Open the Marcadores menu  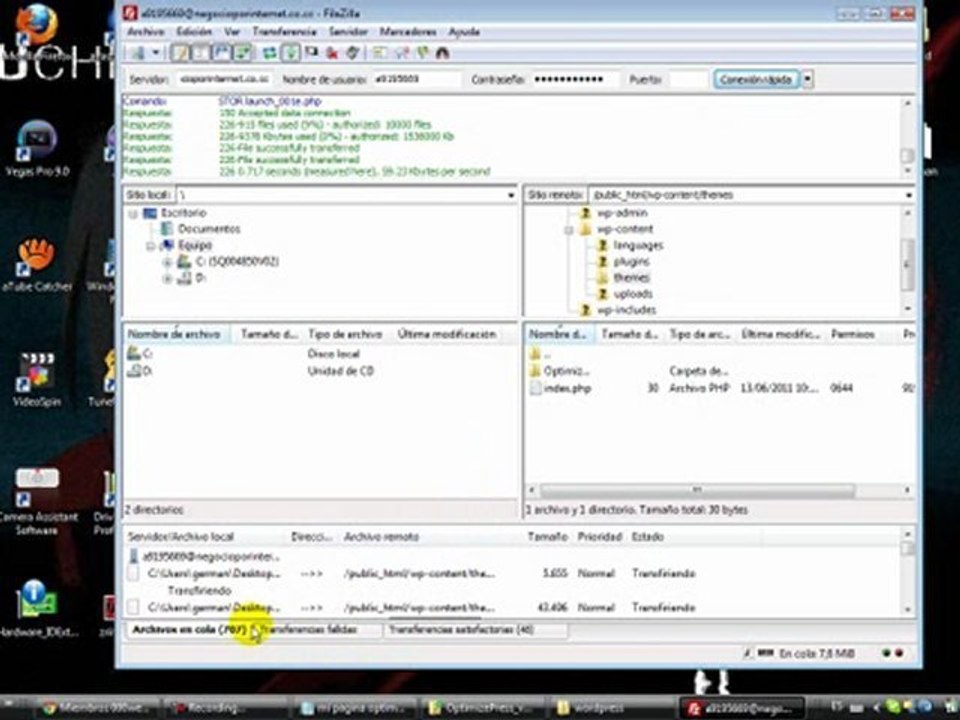point(408,32)
